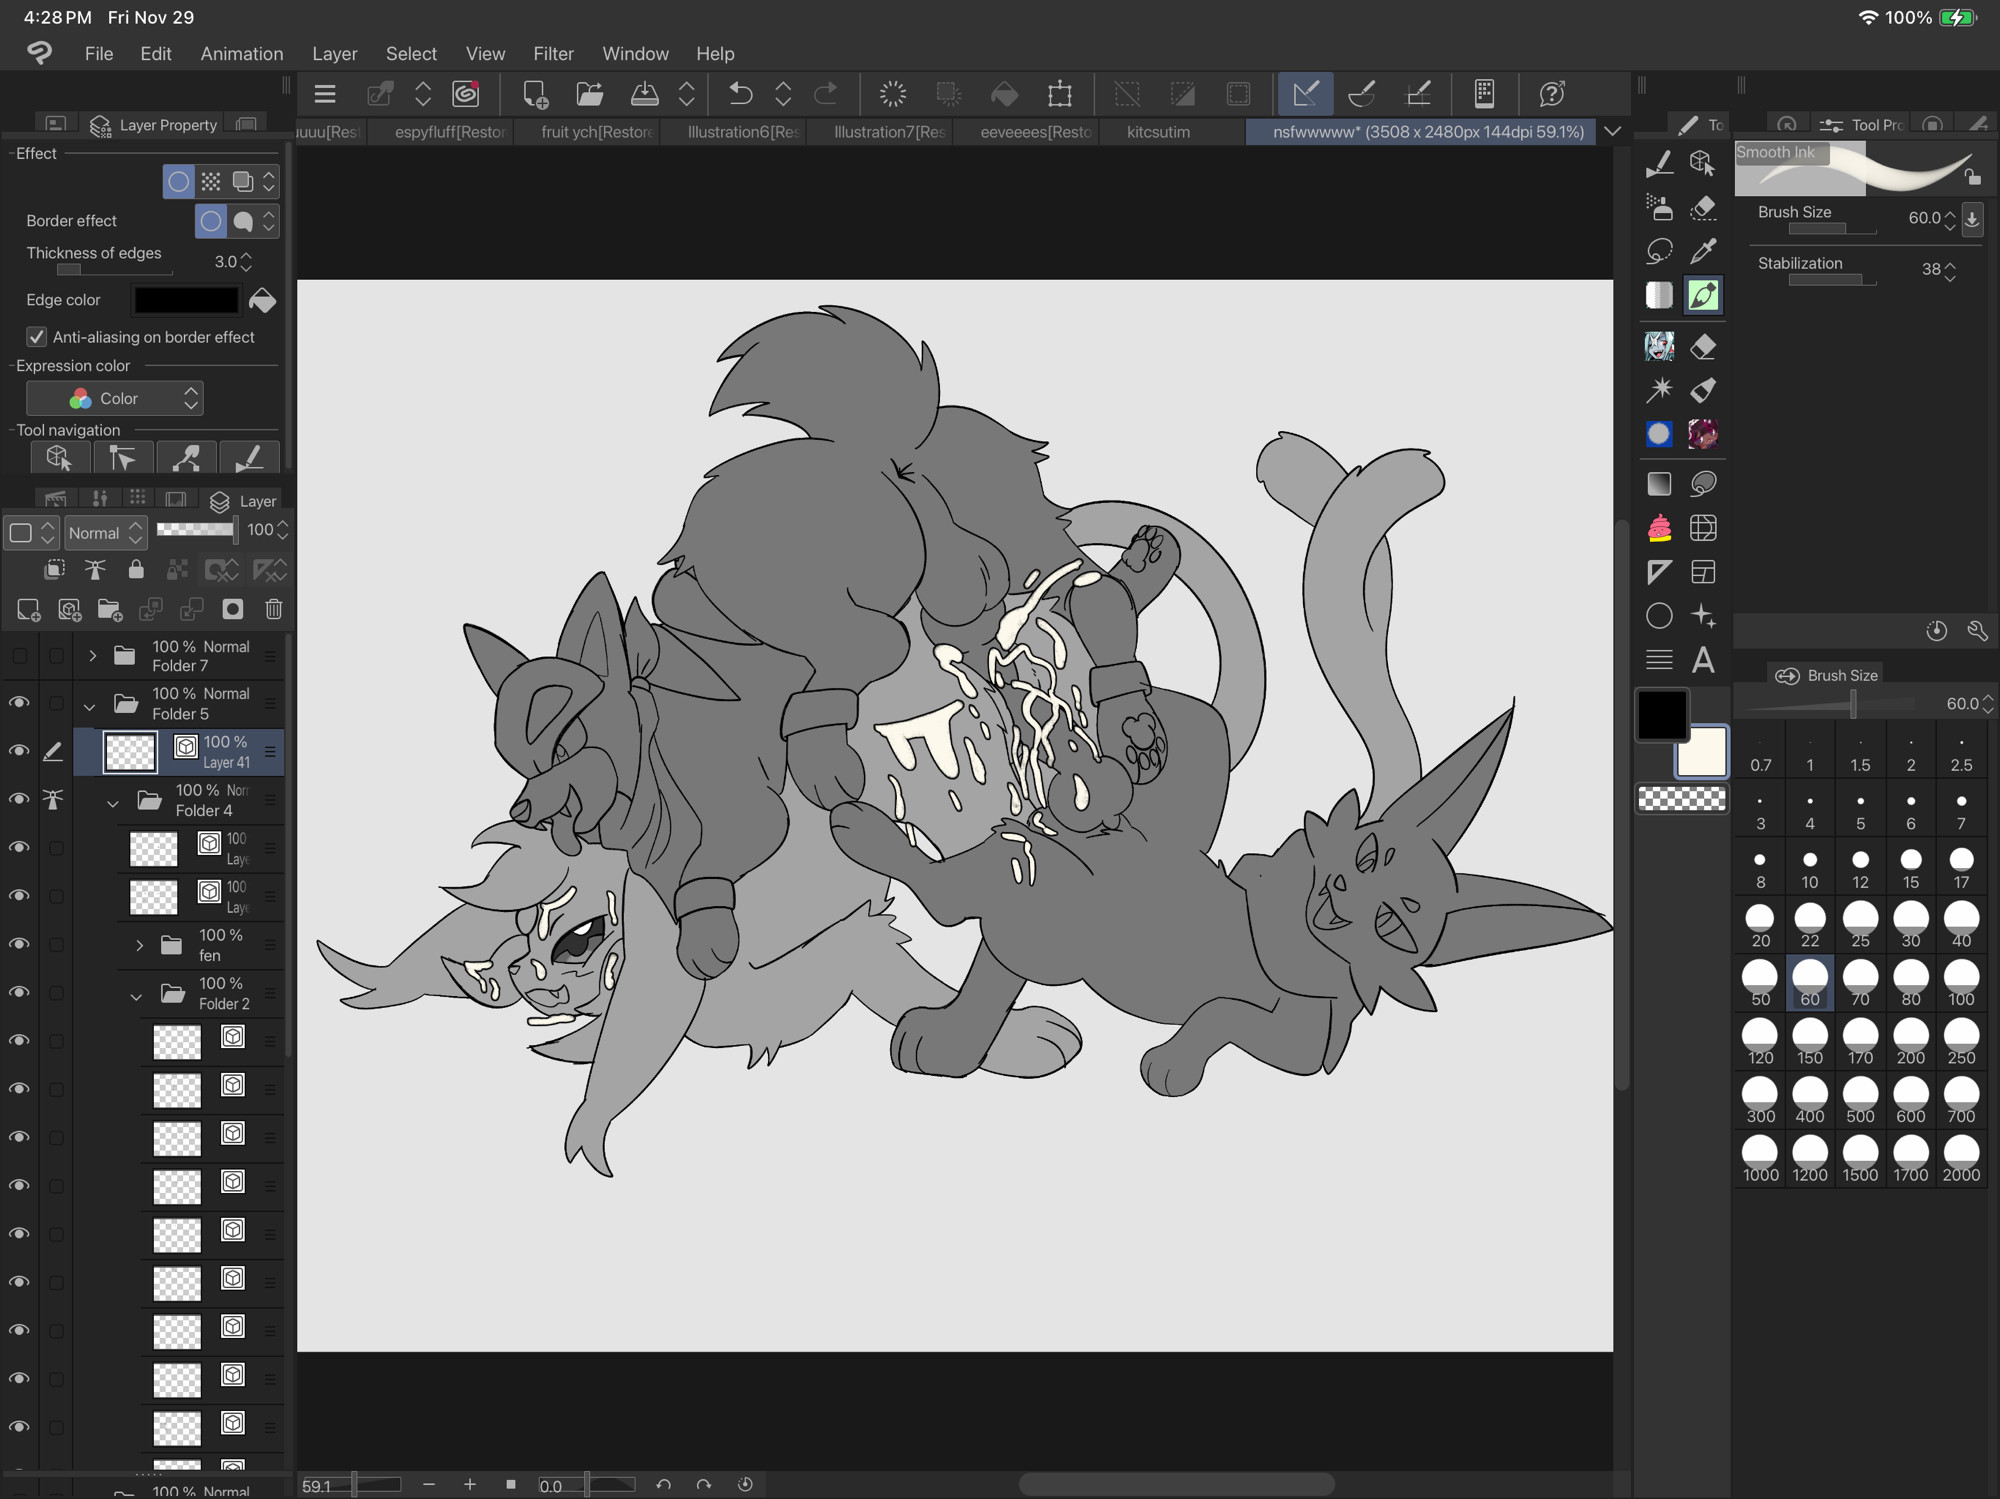Open the Window menu
The height and width of the screenshot is (1499, 2000).
635,53
